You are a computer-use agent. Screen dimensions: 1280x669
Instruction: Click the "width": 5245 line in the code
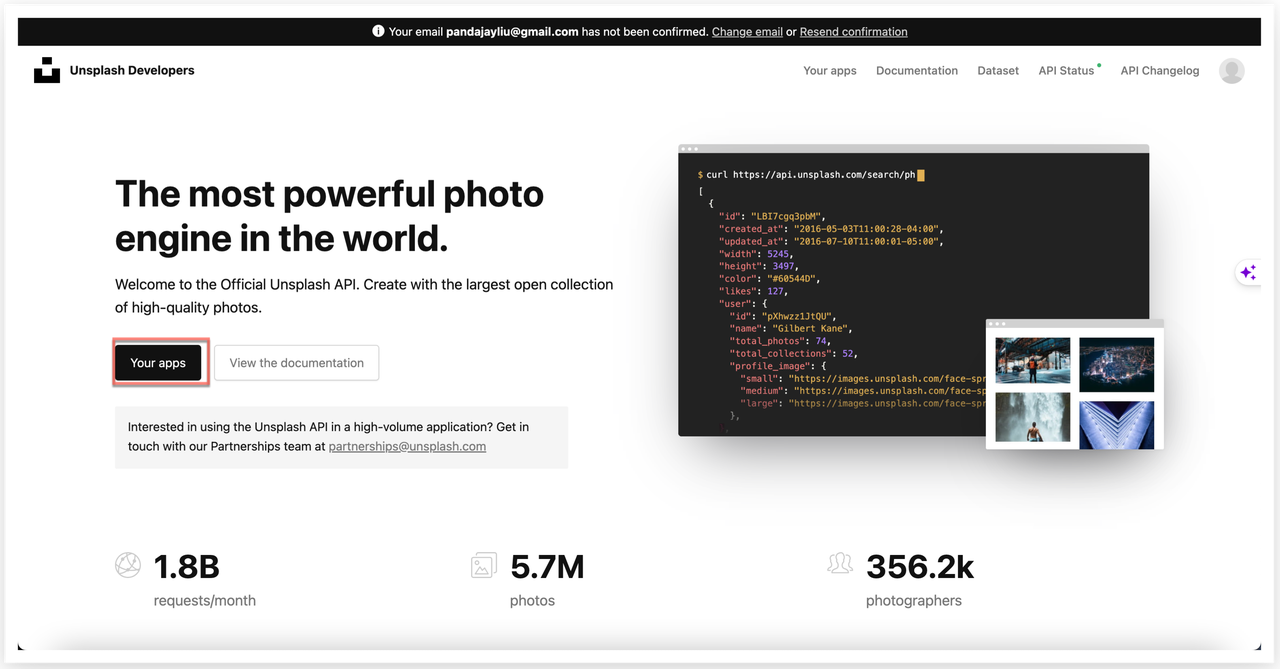(x=757, y=254)
